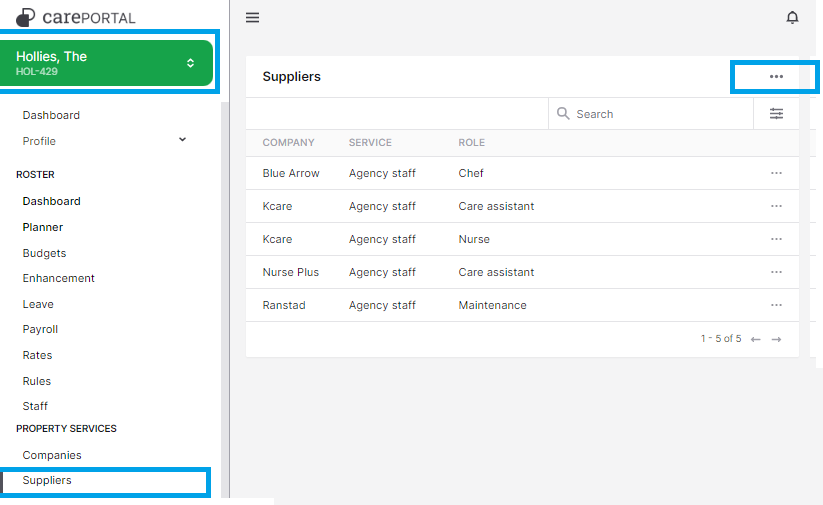Open Kcare Nurse row options
823x505 pixels.
(776, 239)
